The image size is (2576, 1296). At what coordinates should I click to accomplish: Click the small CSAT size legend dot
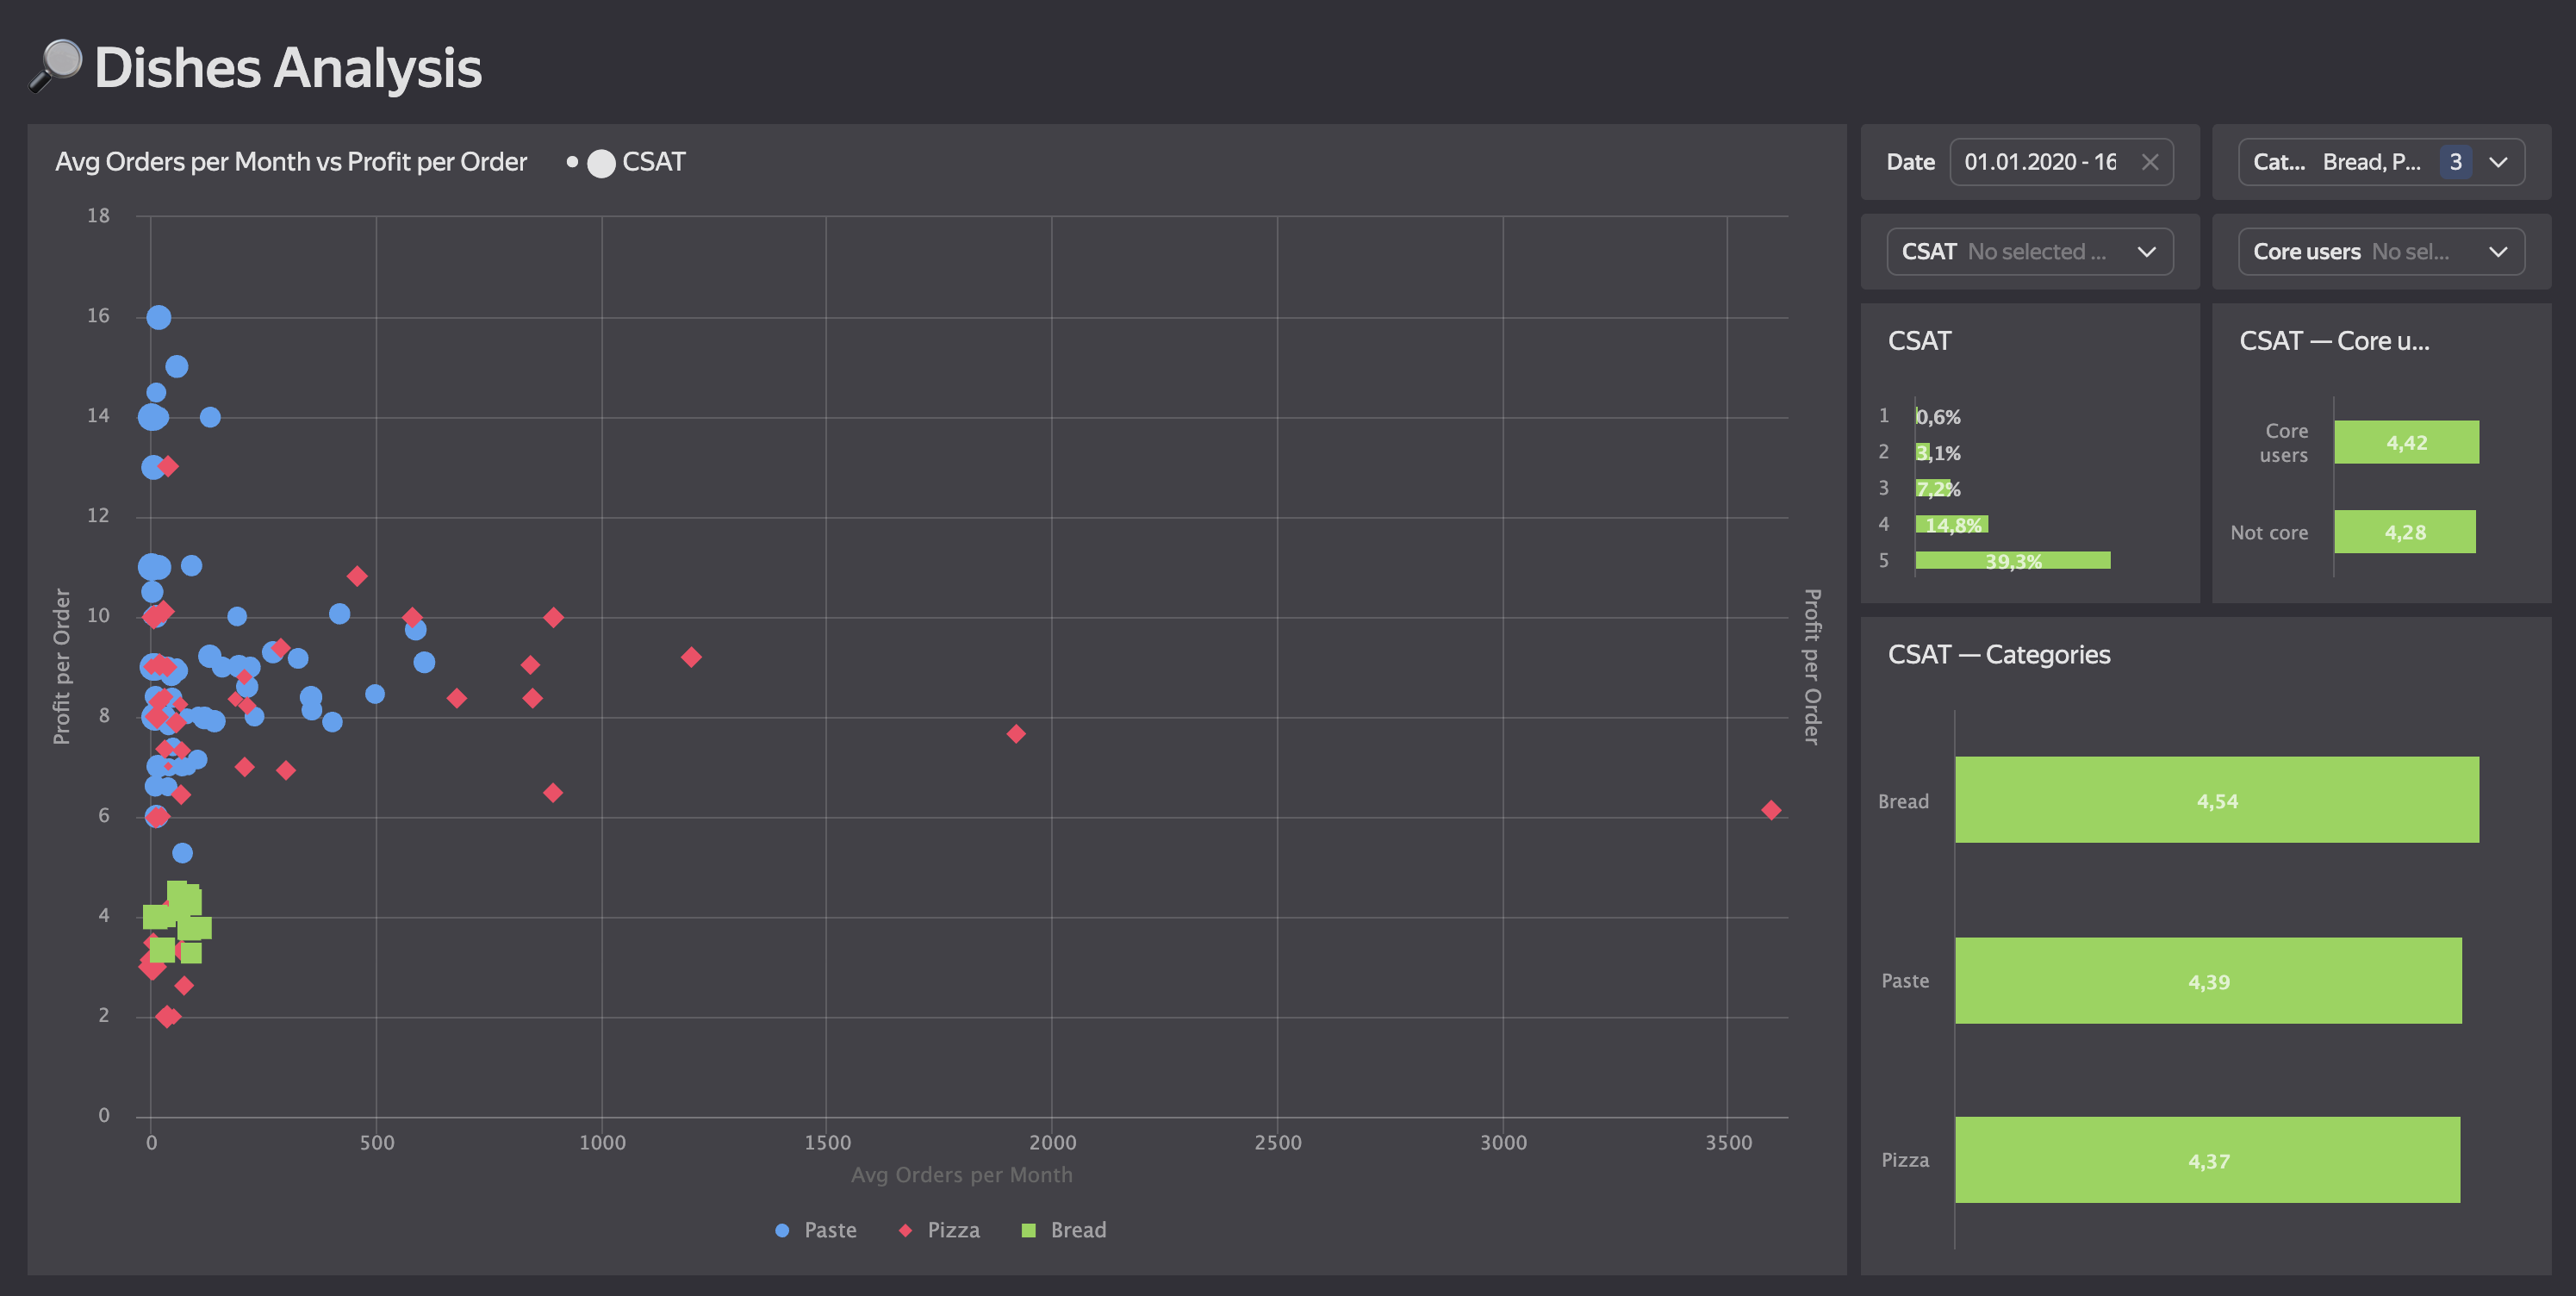571,162
